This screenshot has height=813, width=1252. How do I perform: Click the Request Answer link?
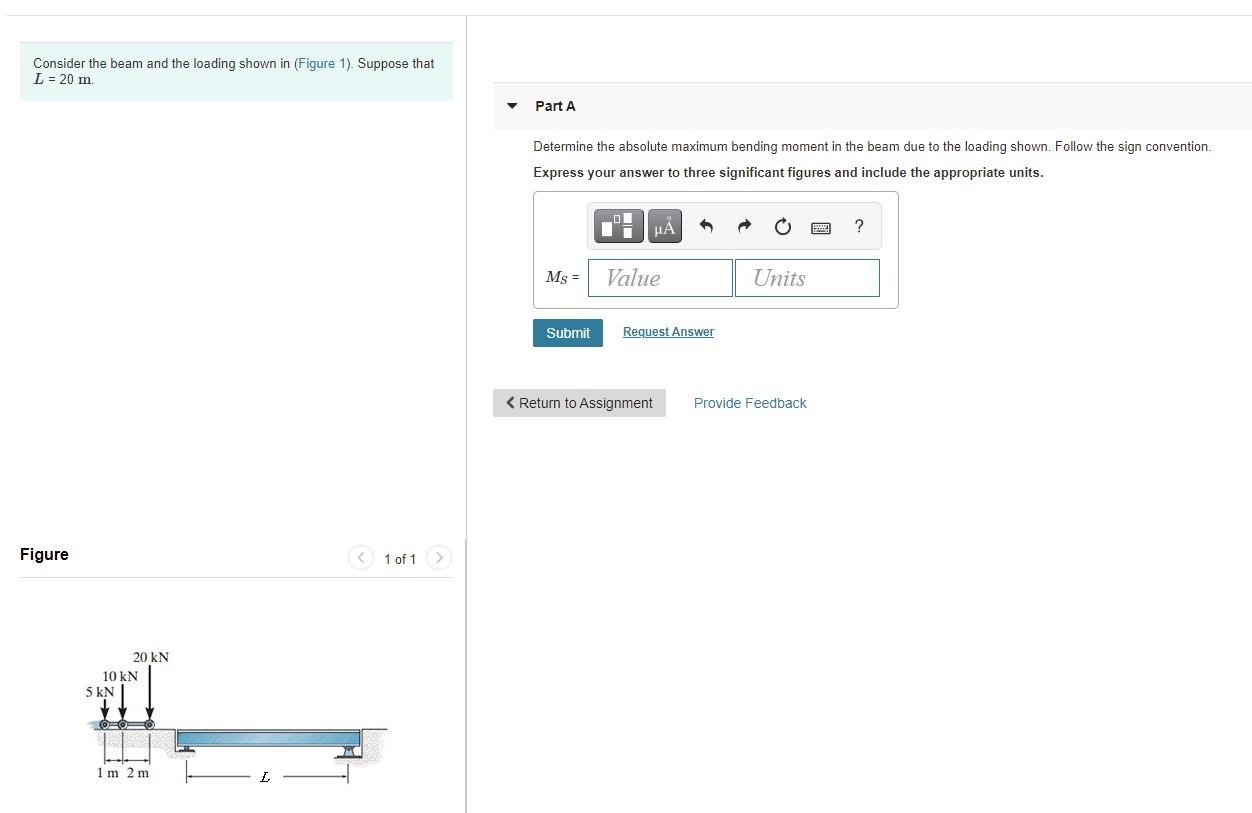point(668,332)
